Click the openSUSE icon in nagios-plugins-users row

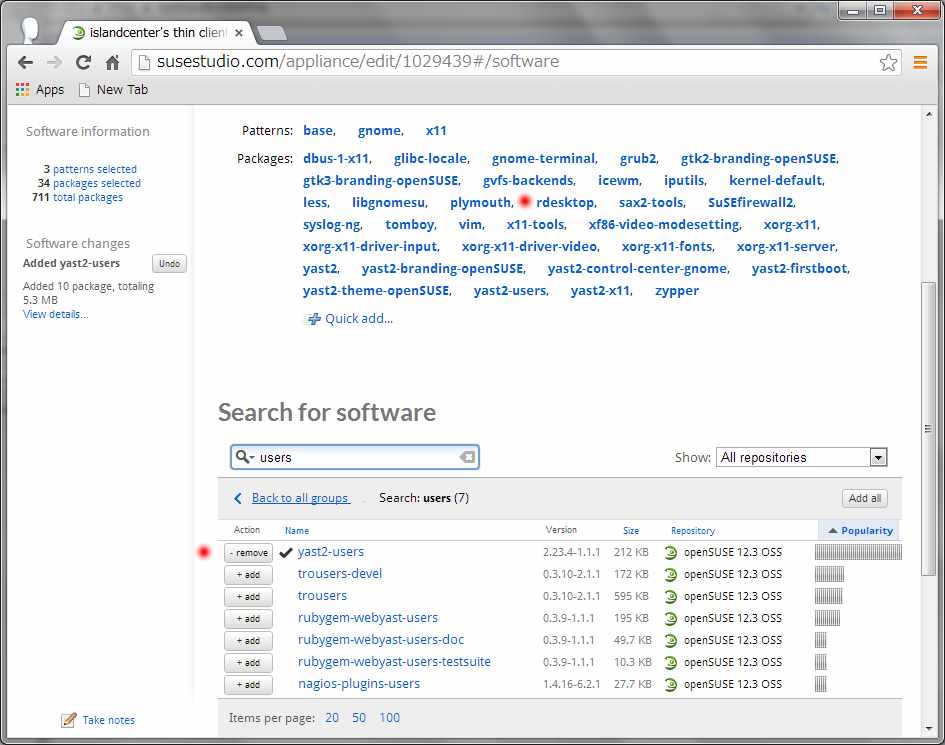[671, 685]
